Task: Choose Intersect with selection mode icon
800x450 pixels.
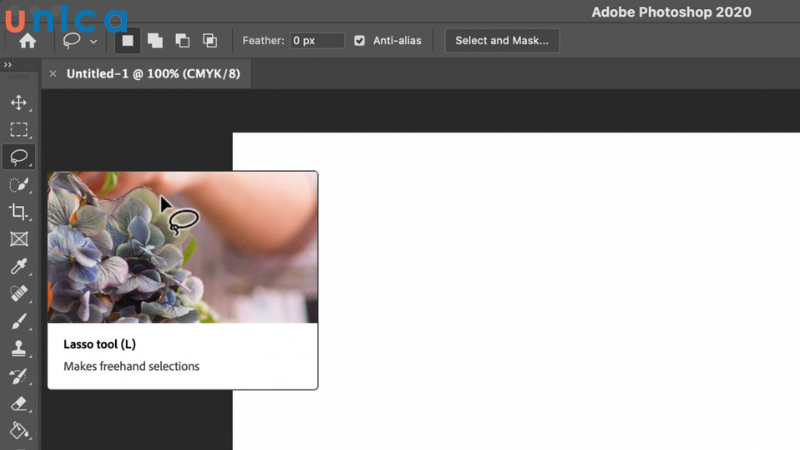Action: point(210,40)
